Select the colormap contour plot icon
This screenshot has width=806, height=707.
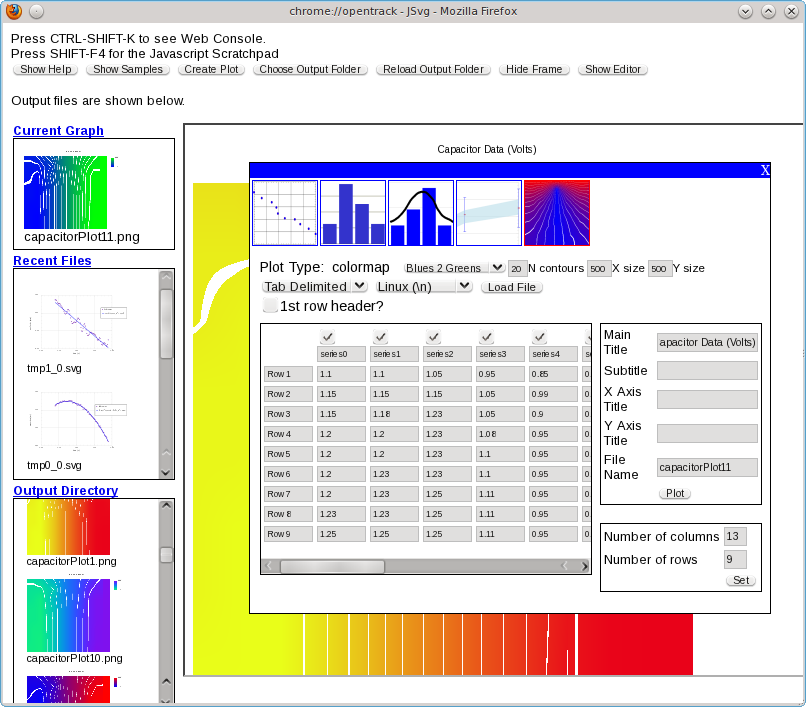pyautogui.click(x=557, y=213)
